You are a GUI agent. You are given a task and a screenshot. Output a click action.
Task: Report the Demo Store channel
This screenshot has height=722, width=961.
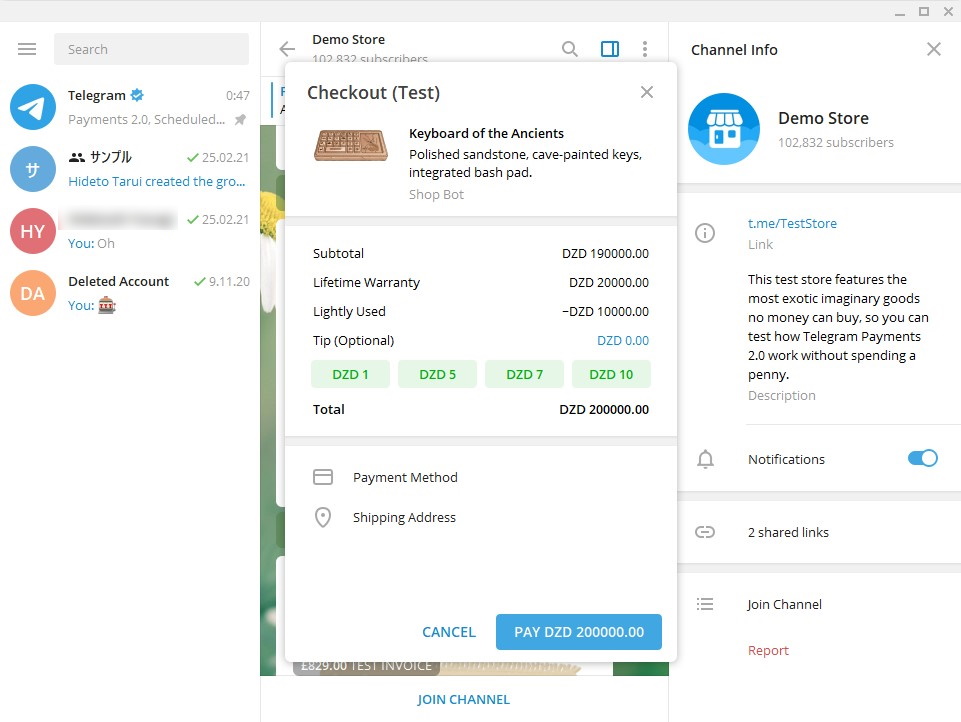(768, 650)
